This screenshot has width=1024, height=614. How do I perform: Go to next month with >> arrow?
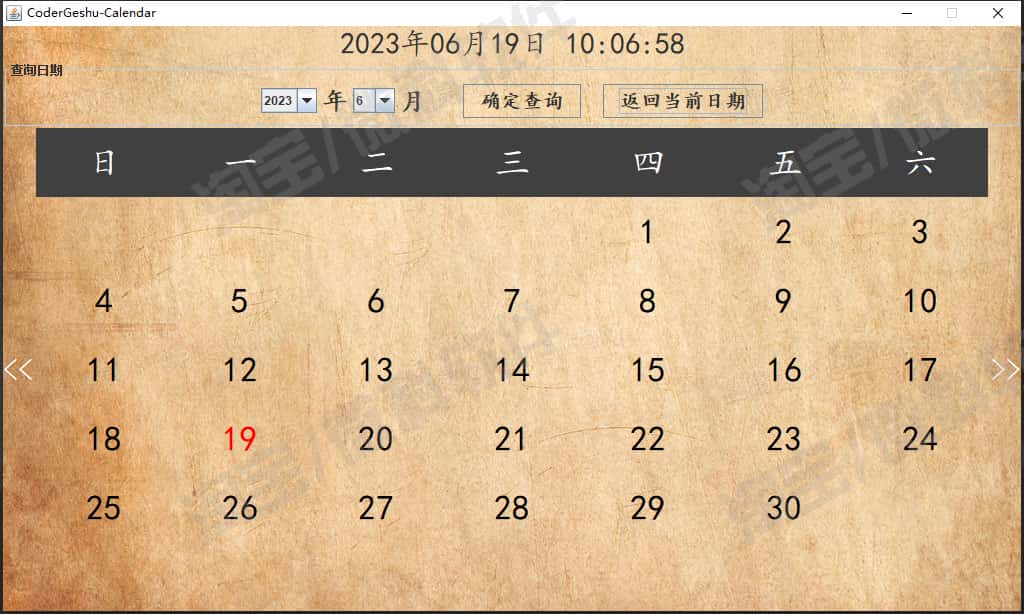(1006, 370)
